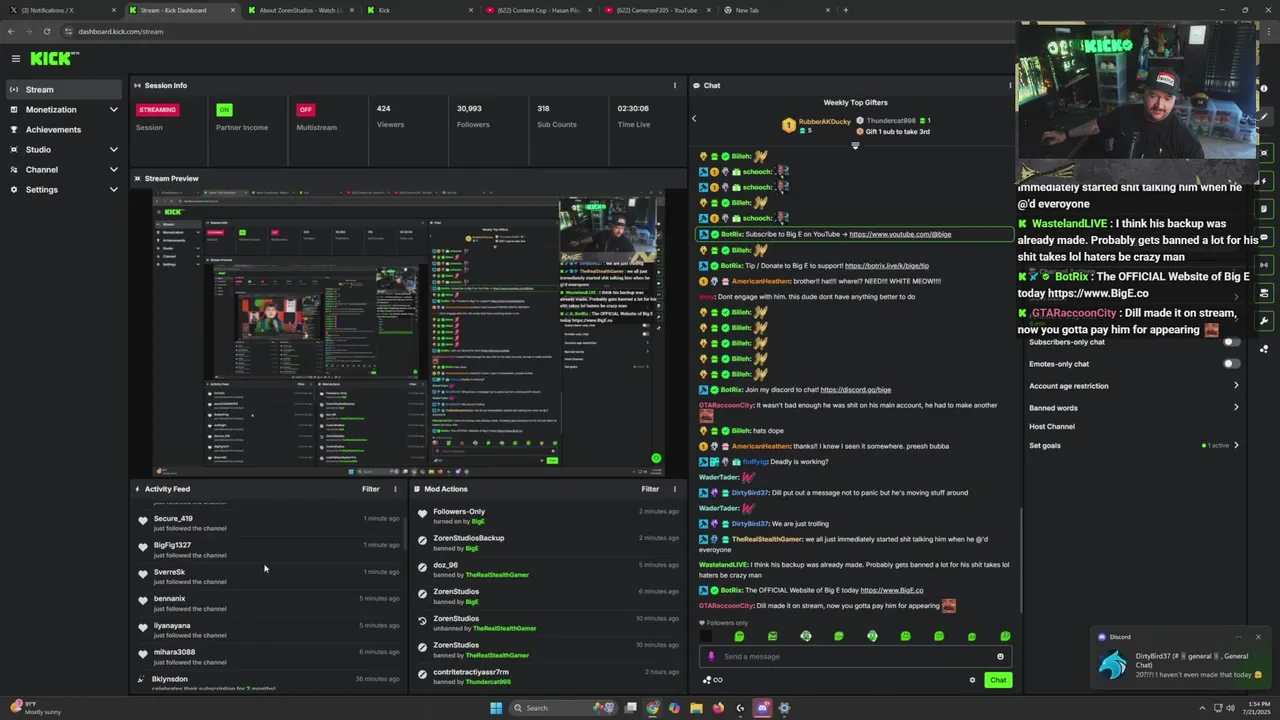This screenshot has width=1280, height=720.
Task: Toggle Emotes-only chat switch
Action: point(1232,364)
